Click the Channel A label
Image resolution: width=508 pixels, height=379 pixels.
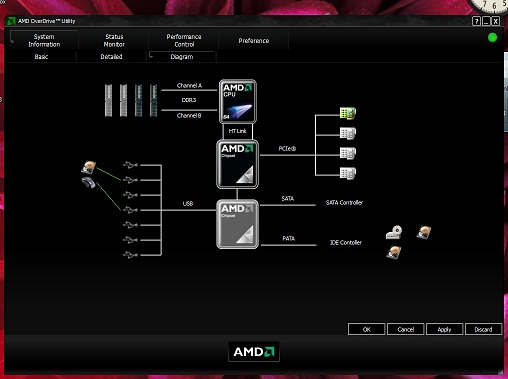click(x=189, y=86)
